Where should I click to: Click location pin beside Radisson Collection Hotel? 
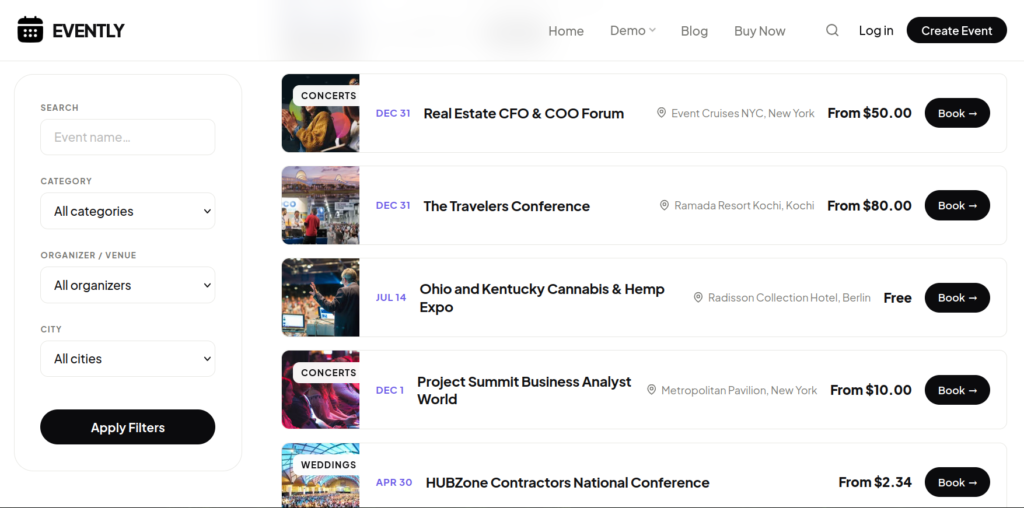tap(698, 298)
